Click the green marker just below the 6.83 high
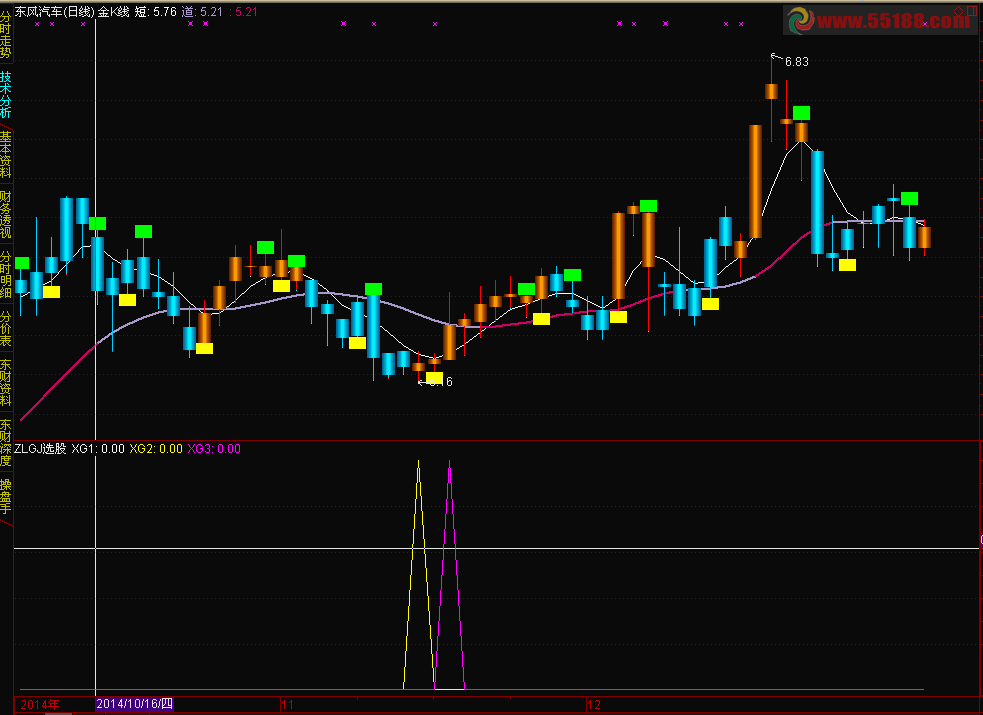 [801, 113]
